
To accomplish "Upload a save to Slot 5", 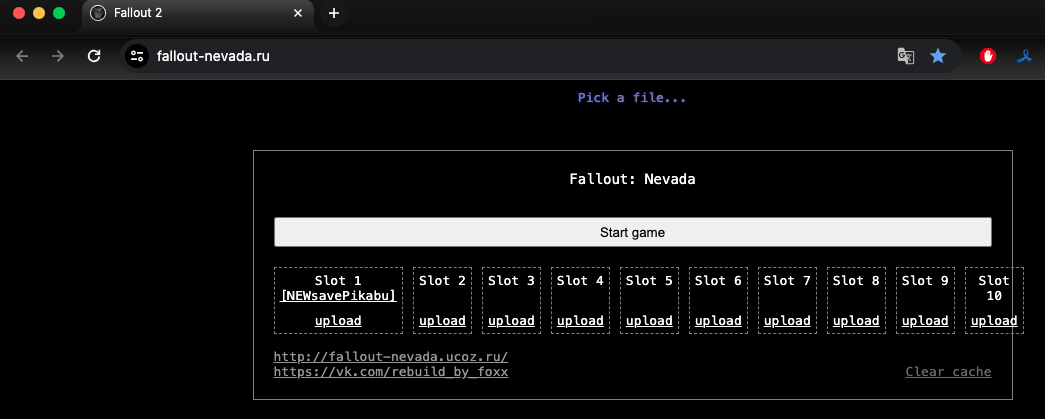I will (x=649, y=321).
